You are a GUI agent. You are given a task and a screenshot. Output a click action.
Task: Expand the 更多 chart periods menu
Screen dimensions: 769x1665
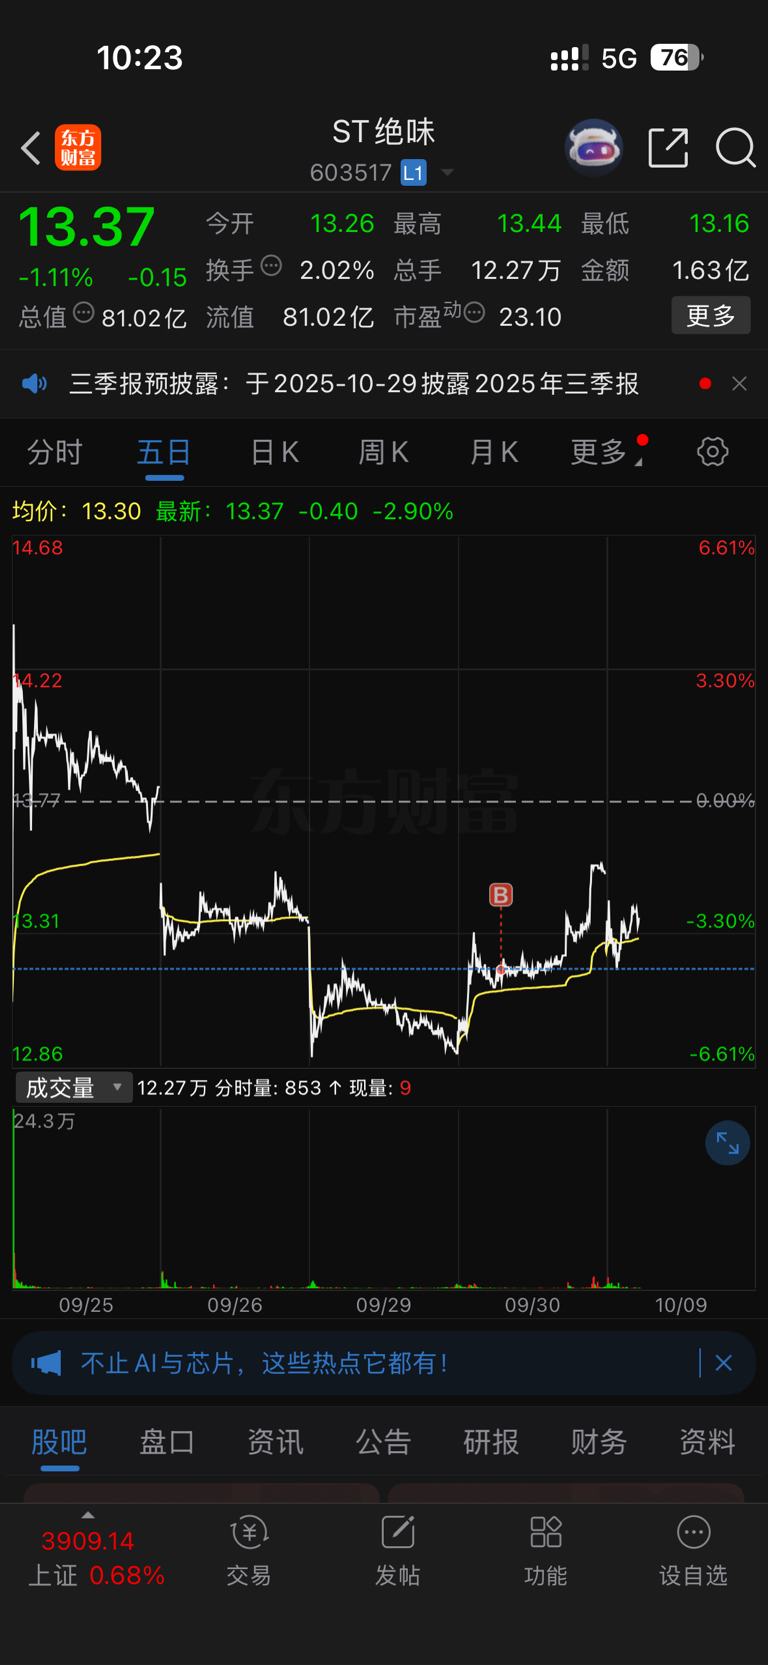tap(606, 453)
